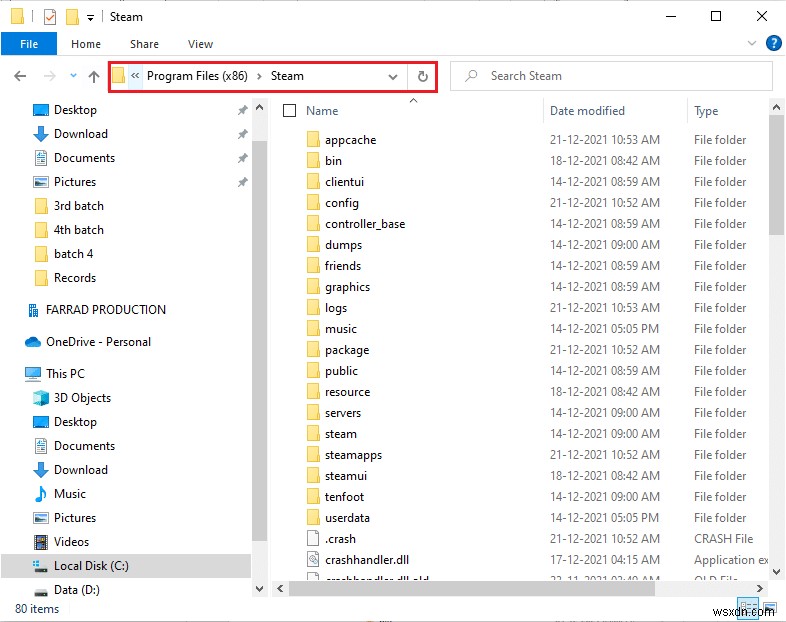
Task: Switch to the Home ribbon tab
Action: pyautogui.click(x=86, y=44)
